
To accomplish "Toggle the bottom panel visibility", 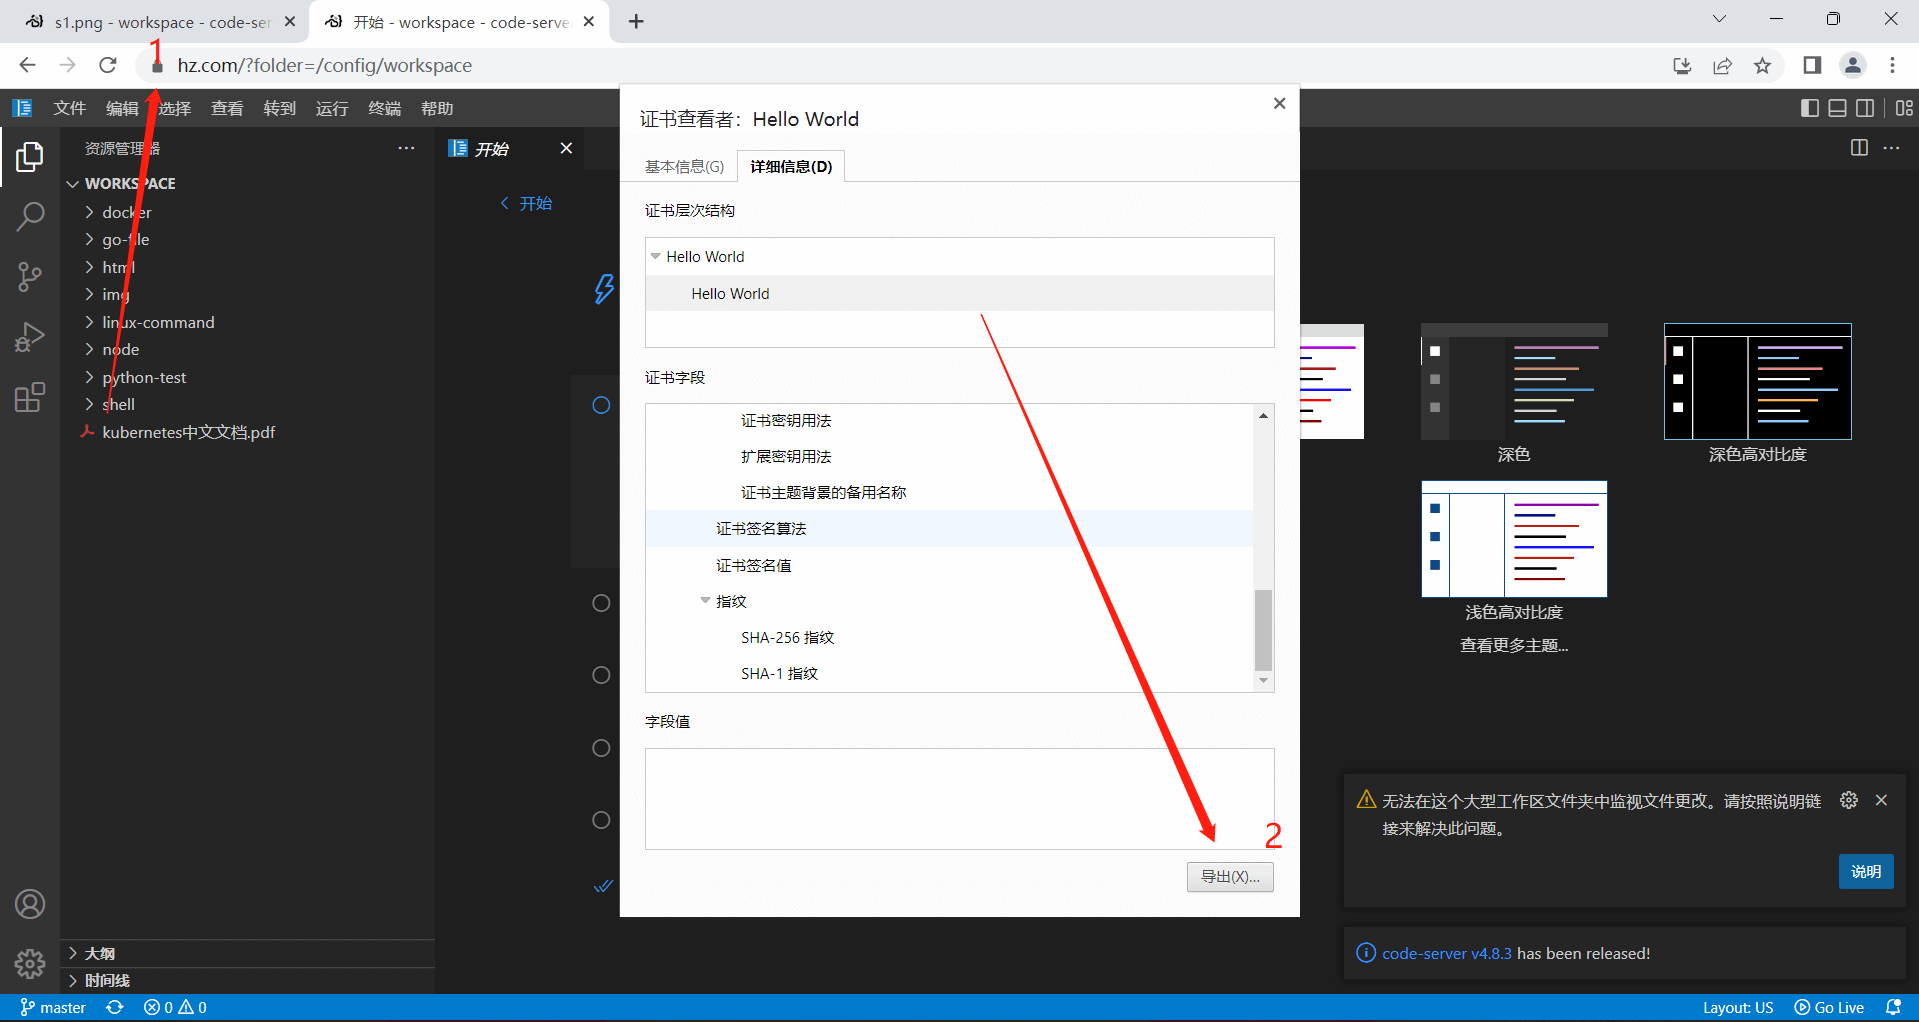I will pos(1838,108).
